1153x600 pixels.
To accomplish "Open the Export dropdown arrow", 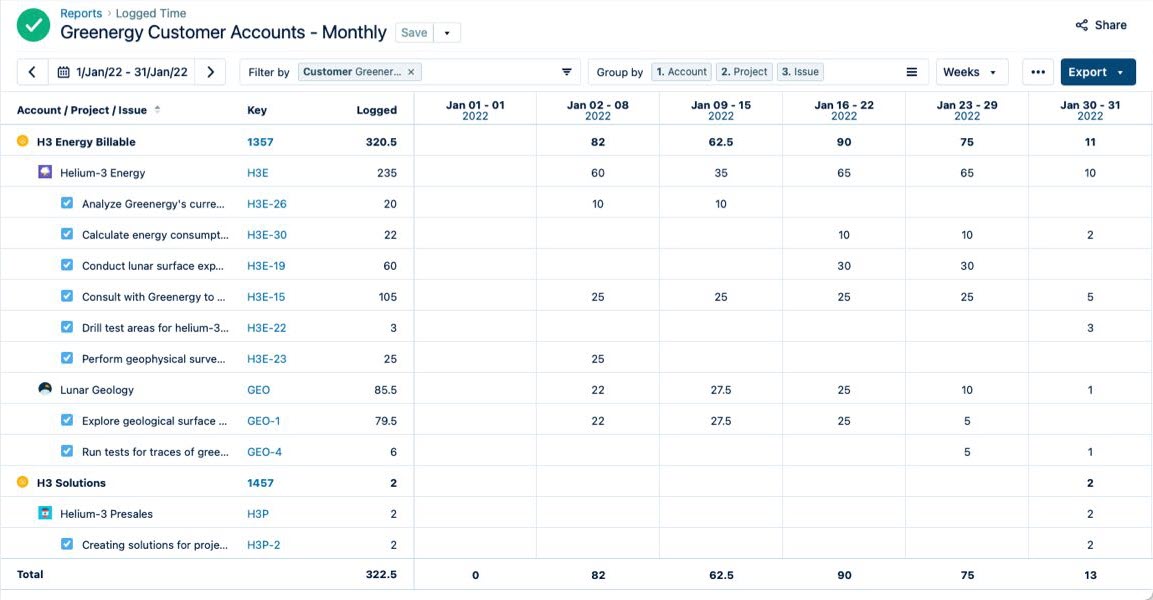I will tap(1118, 71).
